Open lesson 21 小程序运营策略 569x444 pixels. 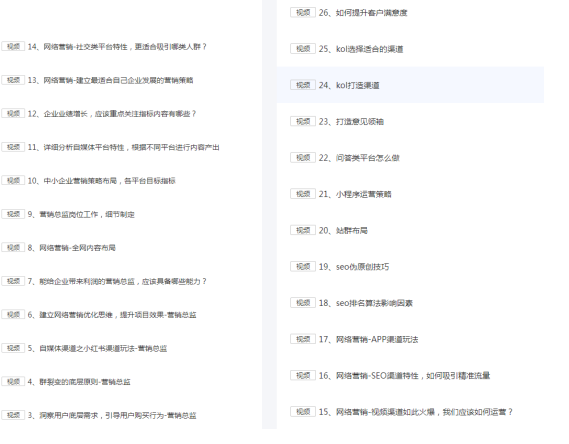point(355,194)
